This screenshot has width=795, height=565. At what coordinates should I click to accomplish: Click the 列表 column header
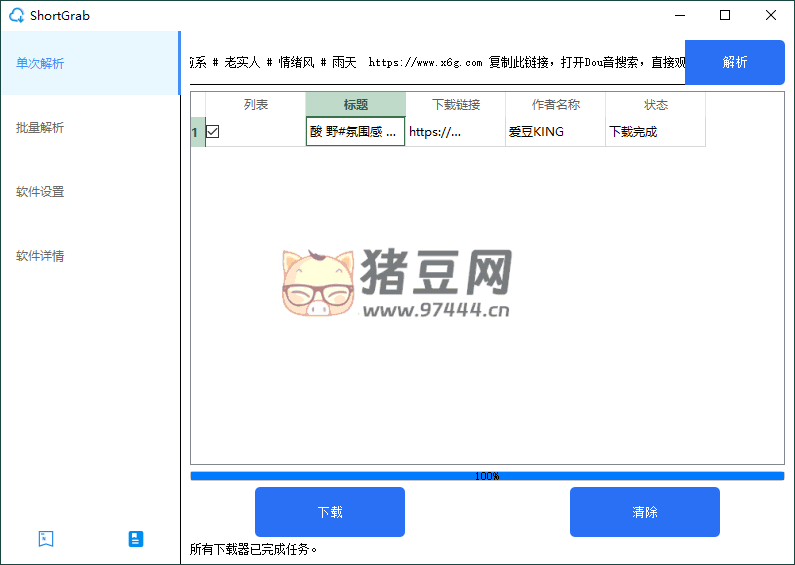(256, 104)
